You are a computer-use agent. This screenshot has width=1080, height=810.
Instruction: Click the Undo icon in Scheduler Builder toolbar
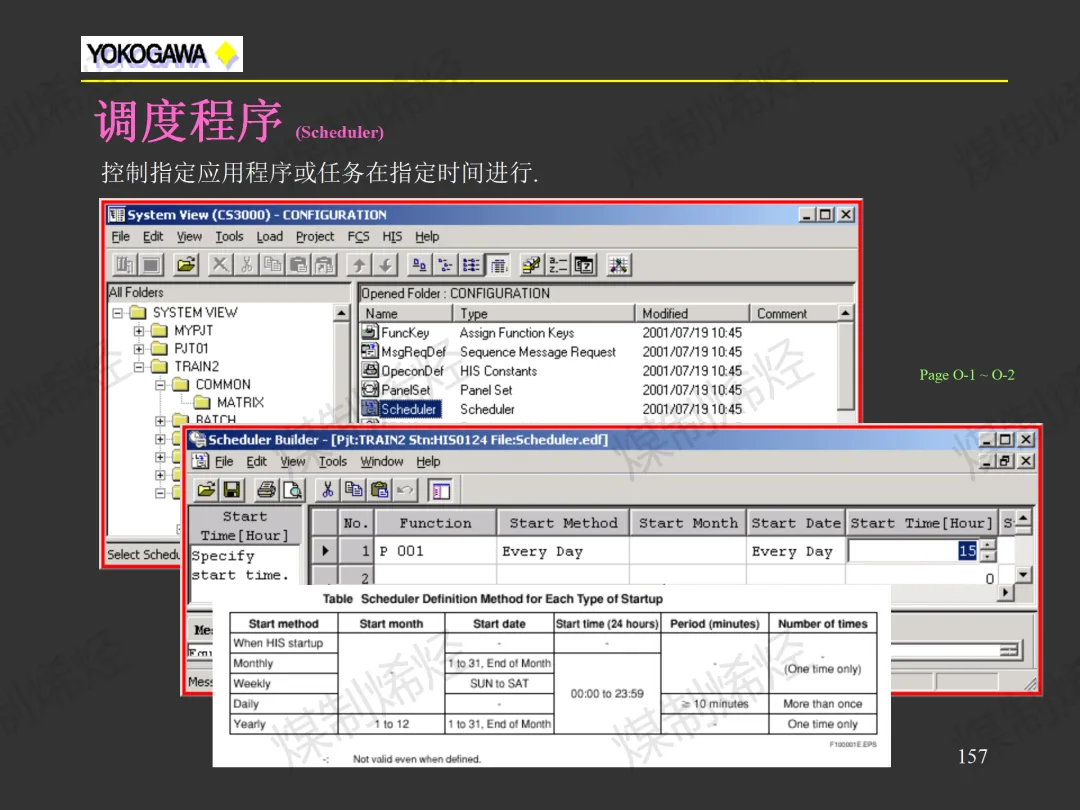(406, 490)
